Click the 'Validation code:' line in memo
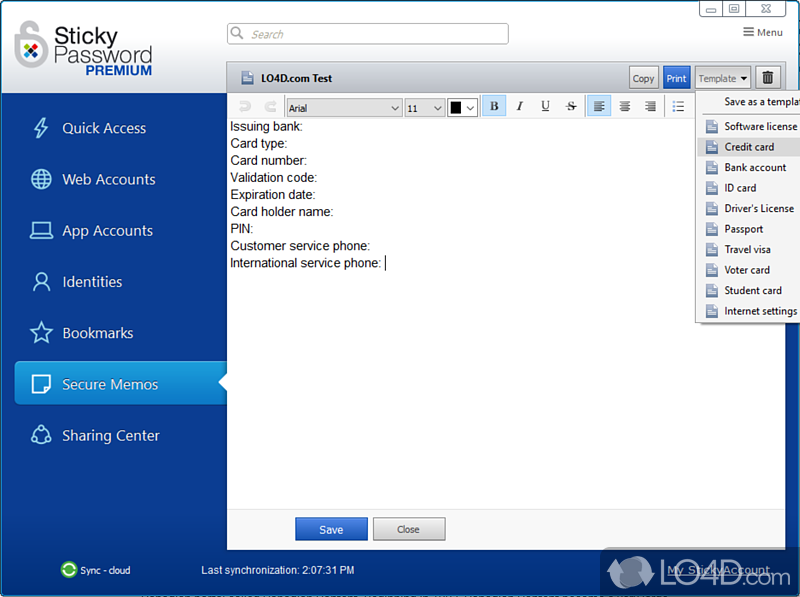Image resolution: width=800 pixels, height=597 pixels. pos(273,178)
